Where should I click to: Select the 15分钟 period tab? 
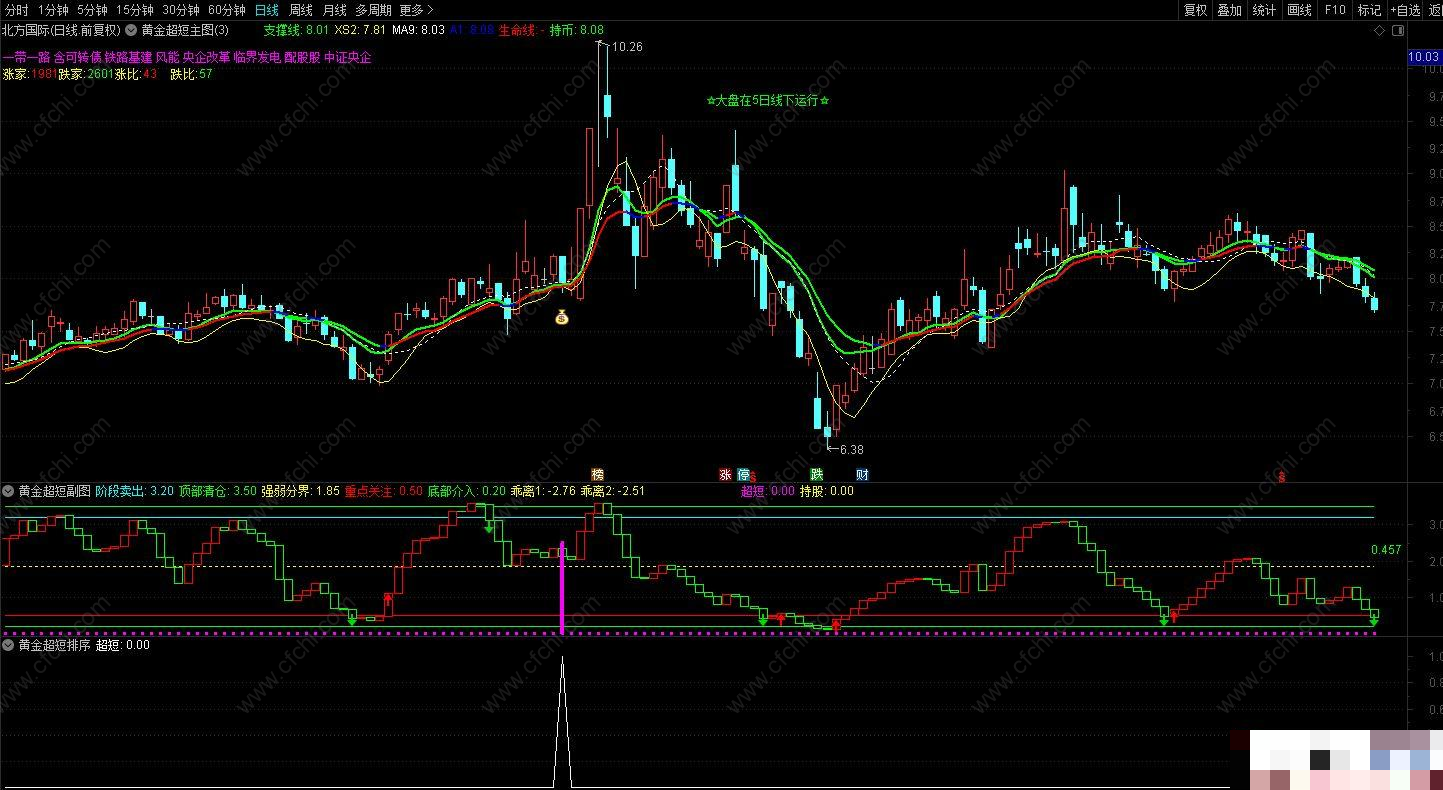click(x=135, y=10)
